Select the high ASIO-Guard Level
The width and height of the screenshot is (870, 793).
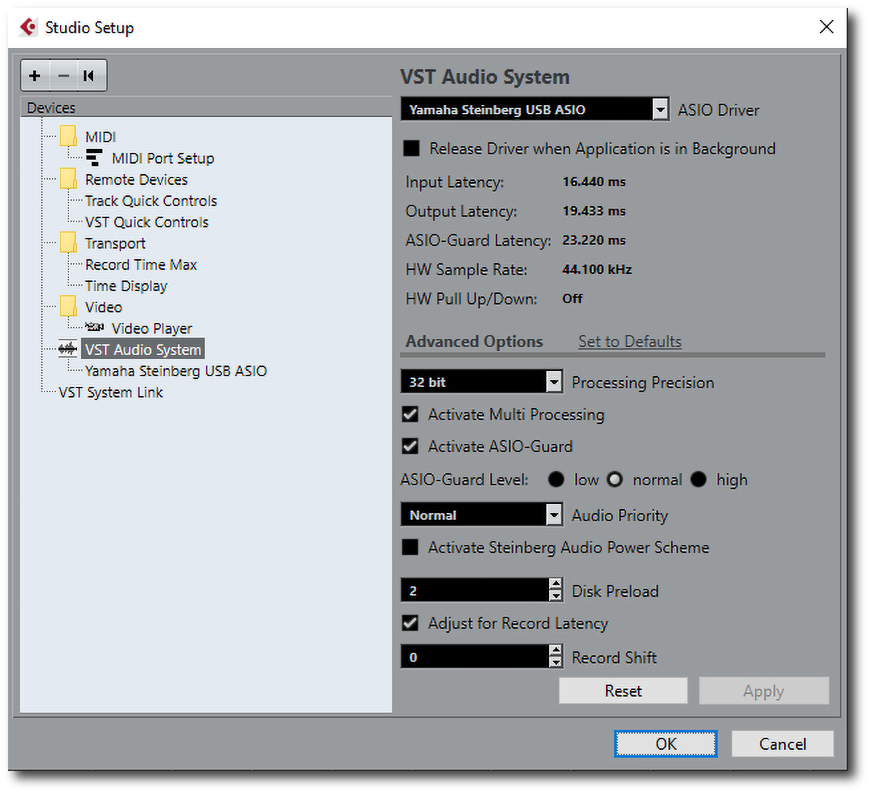[x=698, y=479]
